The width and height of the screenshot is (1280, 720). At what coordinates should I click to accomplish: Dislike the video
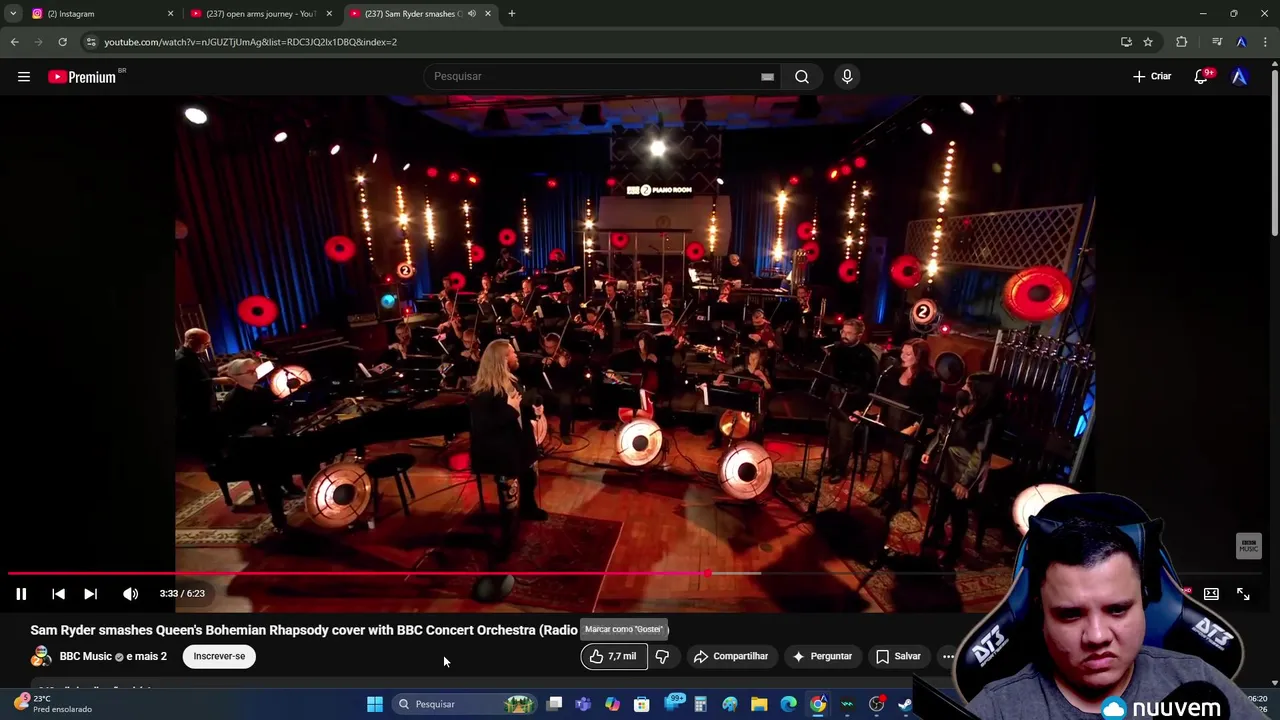[662, 656]
